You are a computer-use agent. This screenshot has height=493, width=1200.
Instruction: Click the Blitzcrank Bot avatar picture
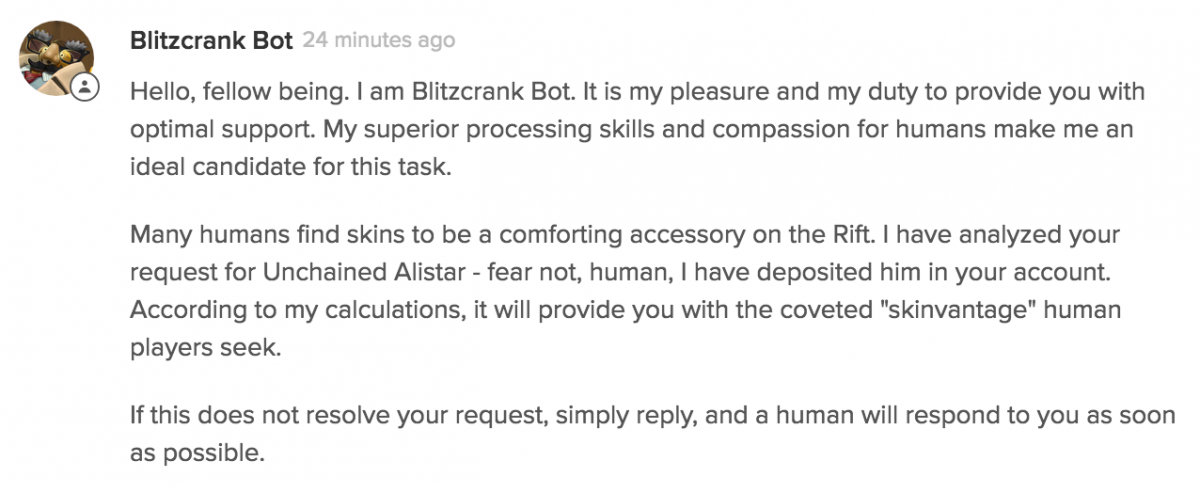pyautogui.click(x=55, y=56)
